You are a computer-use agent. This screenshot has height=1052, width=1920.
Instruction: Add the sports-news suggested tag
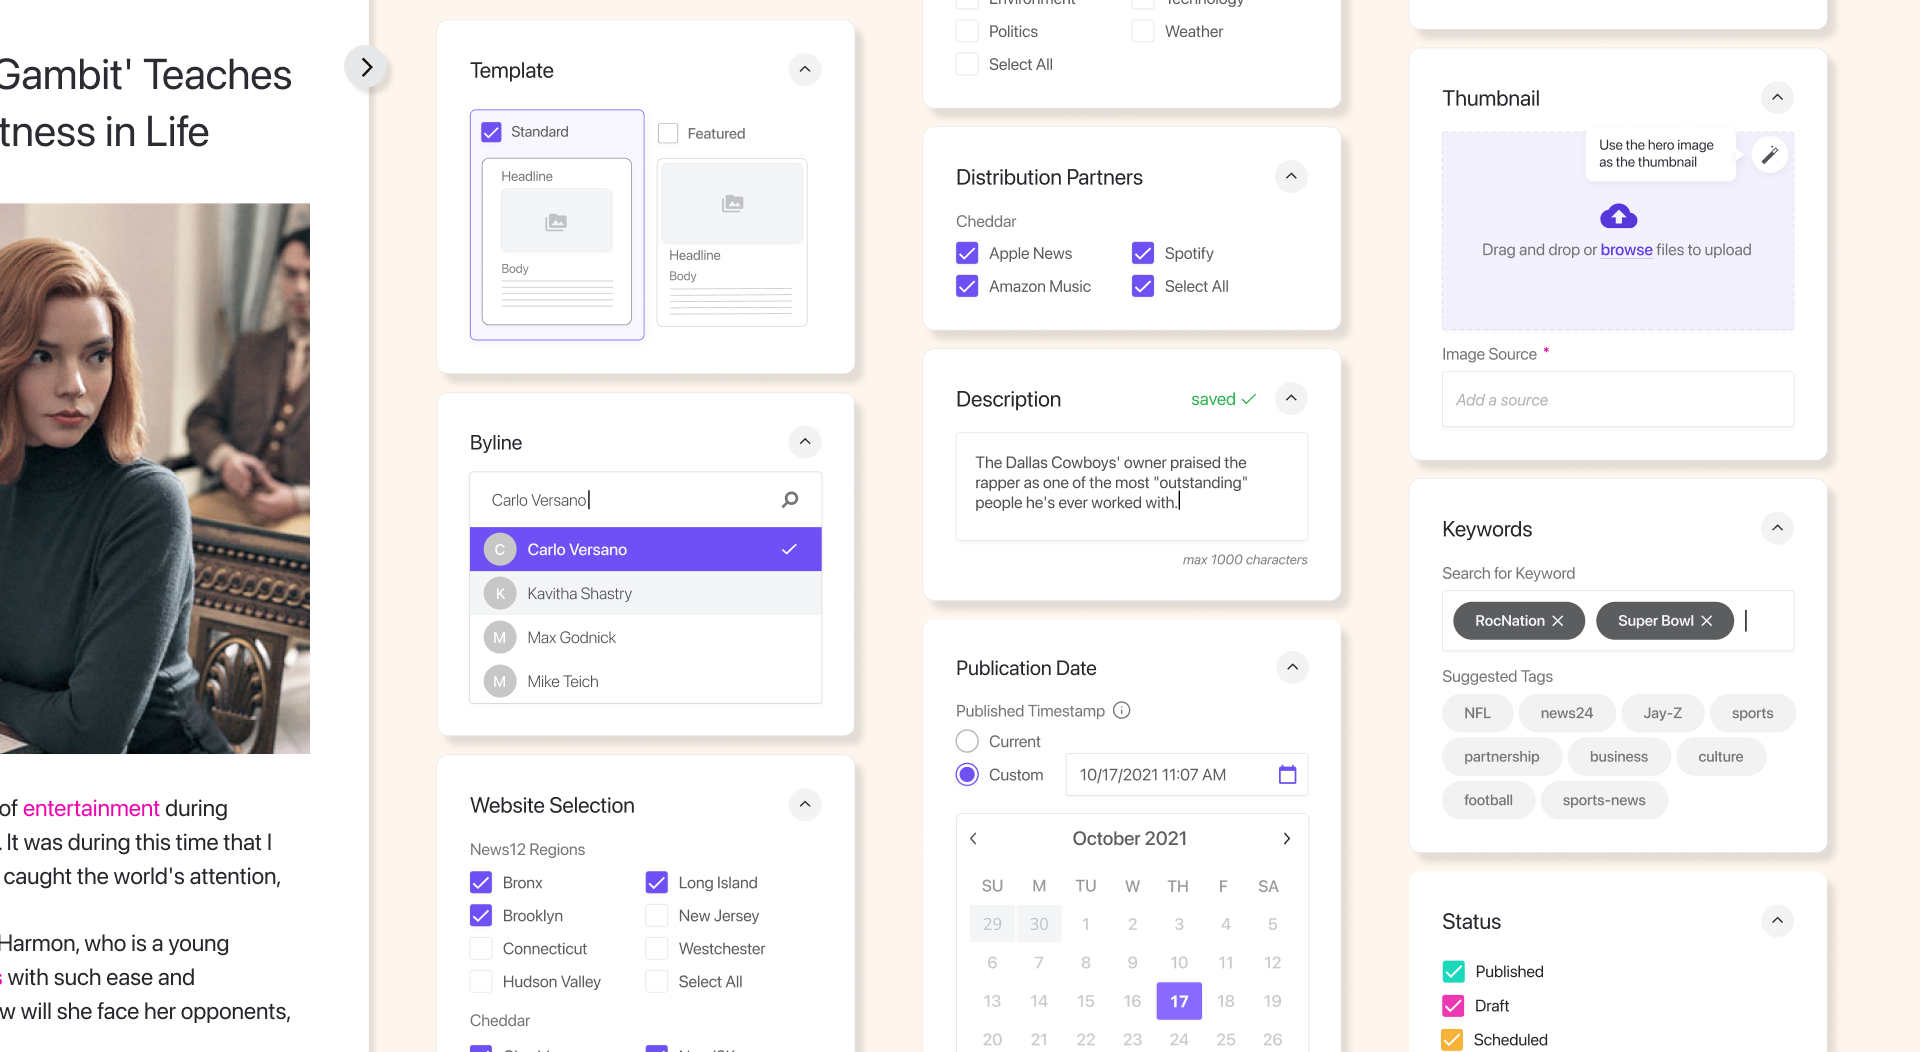click(x=1603, y=801)
